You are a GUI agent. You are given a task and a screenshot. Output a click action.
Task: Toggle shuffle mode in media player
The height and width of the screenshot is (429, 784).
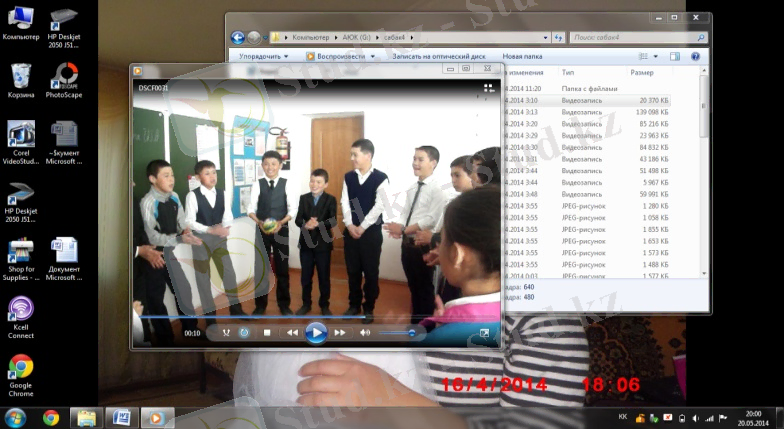tap(226, 333)
